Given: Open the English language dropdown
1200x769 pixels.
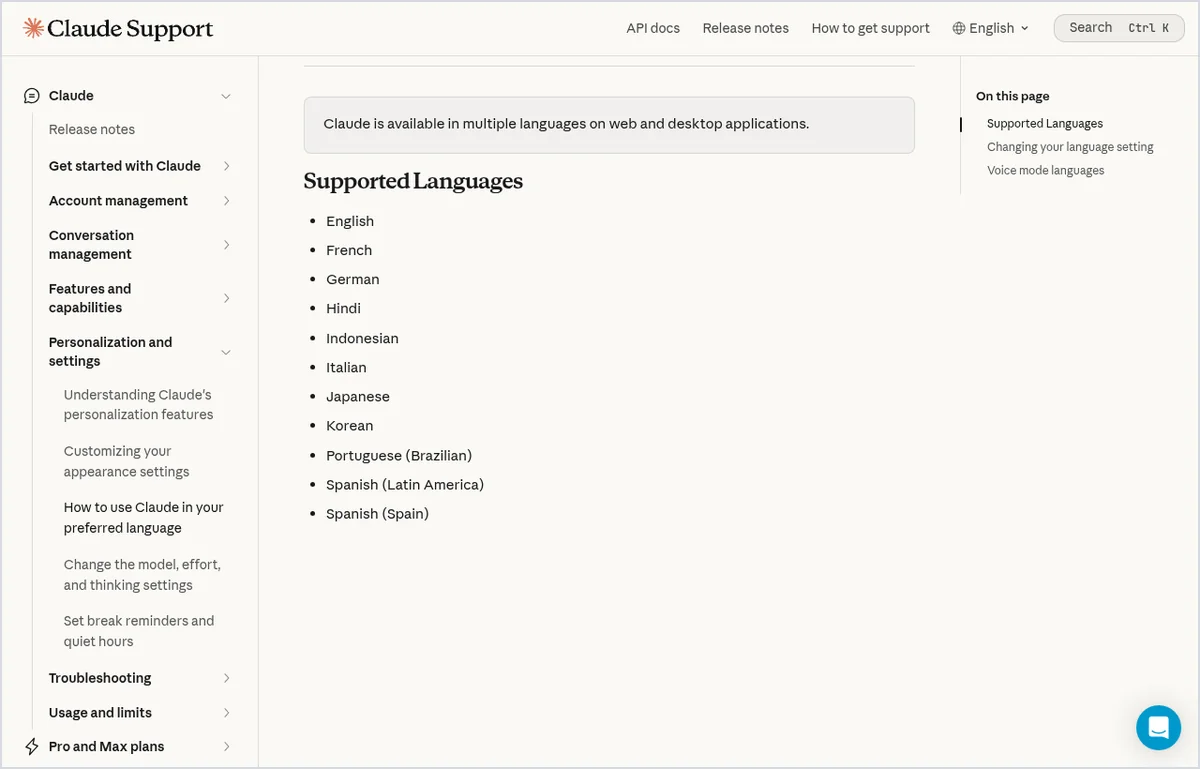Looking at the screenshot, I should coord(991,28).
